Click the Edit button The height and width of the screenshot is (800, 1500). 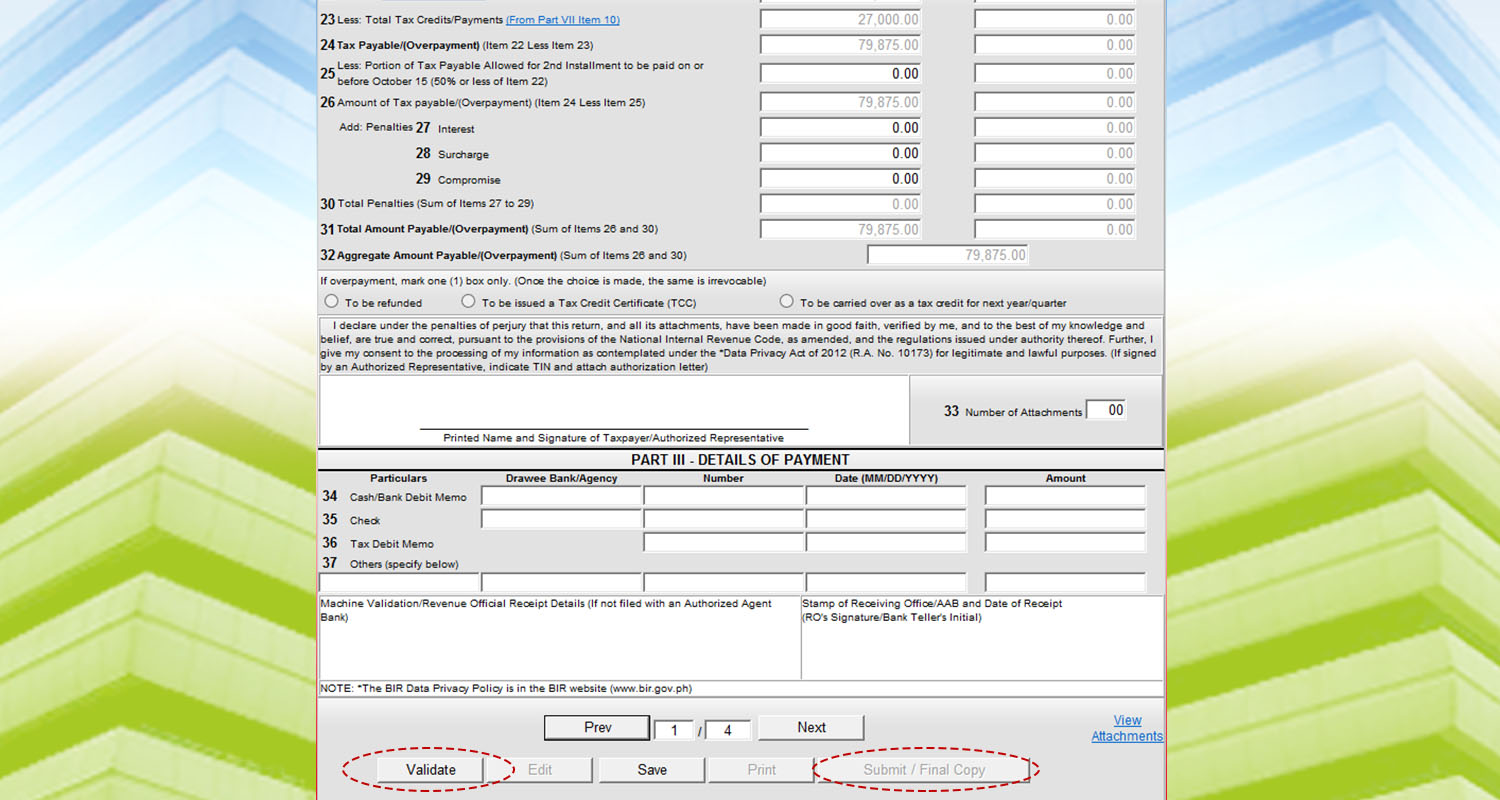coord(540,770)
